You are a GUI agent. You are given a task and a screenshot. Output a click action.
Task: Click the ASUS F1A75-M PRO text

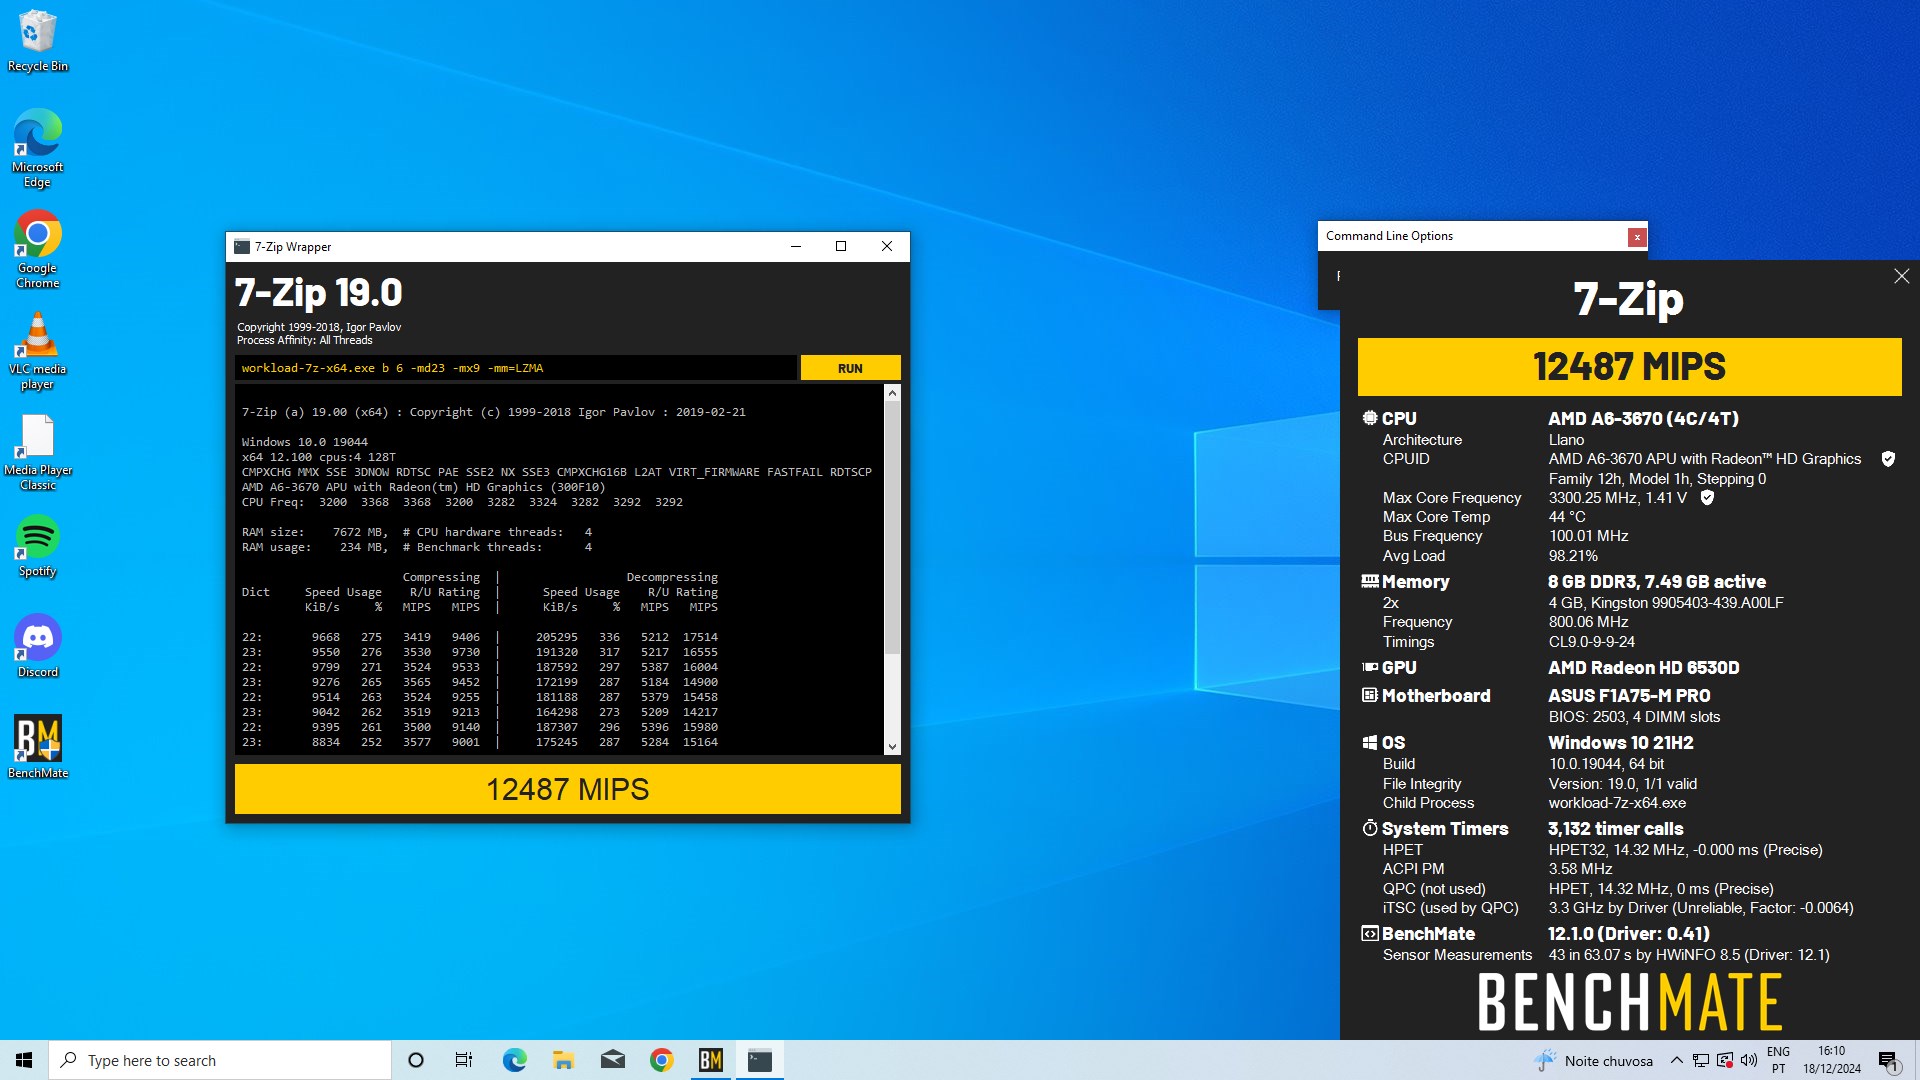pyautogui.click(x=1629, y=695)
